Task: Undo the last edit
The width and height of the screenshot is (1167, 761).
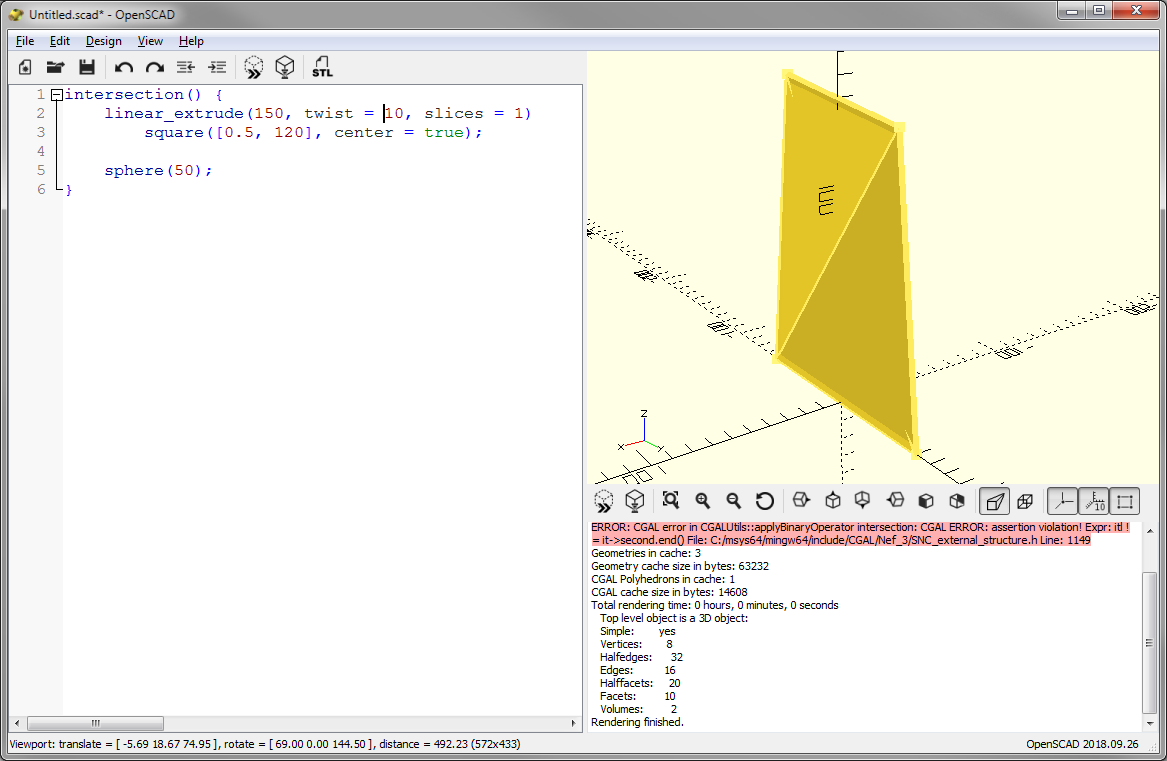Action: pos(122,66)
